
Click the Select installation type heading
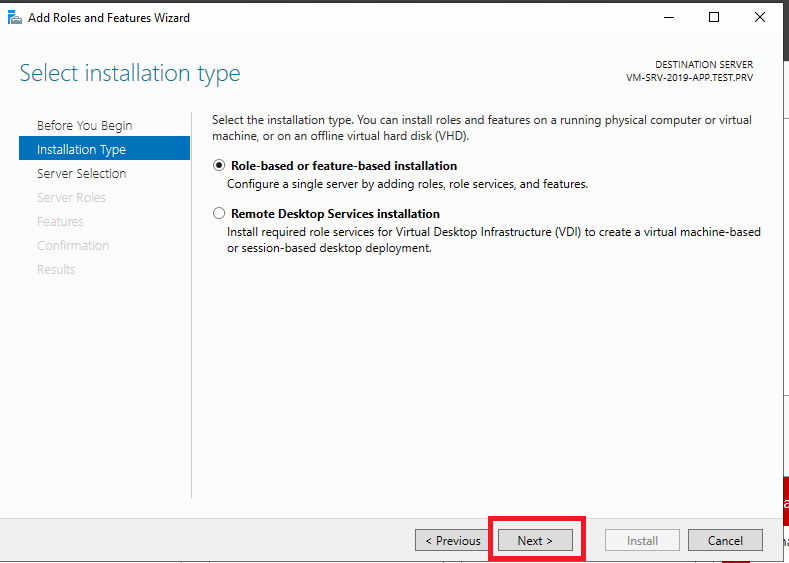[130, 73]
